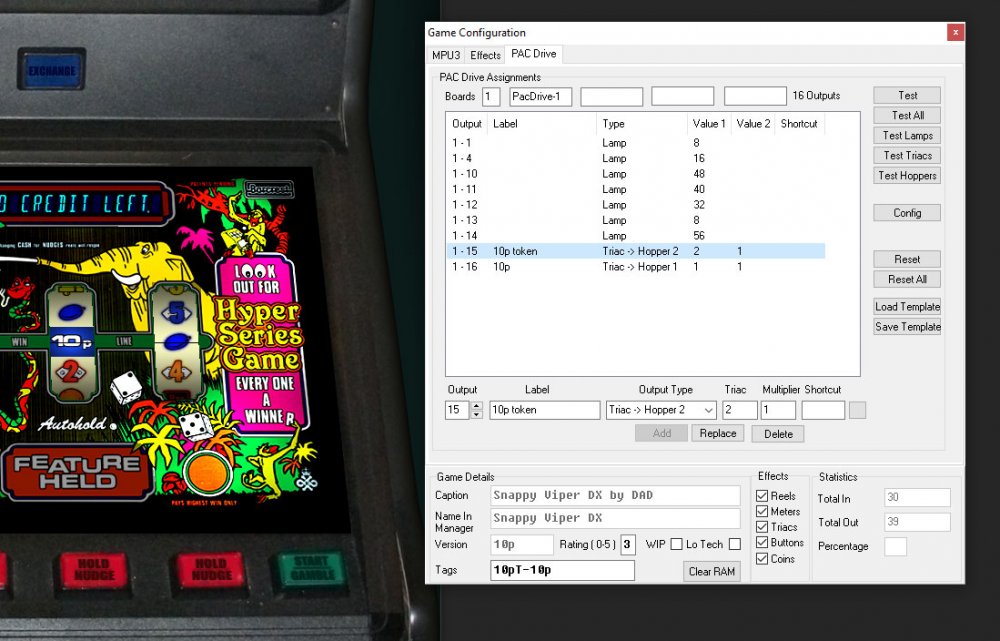Image resolution: width=1000 pixels, height=641 pixels.
Task: Run Test Triacs
Action: coord(907,155)
